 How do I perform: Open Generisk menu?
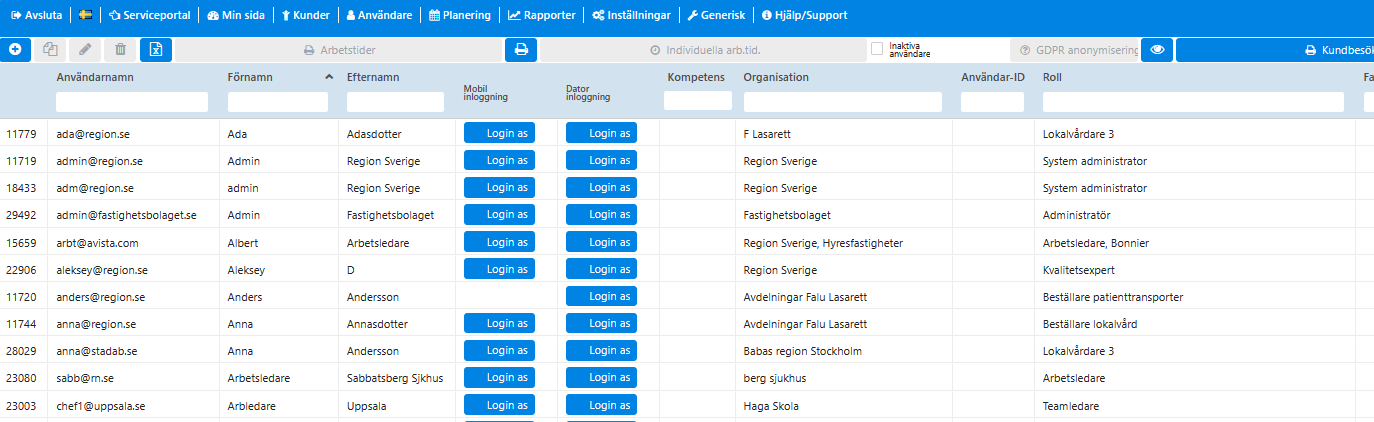(x=716, y=15)
